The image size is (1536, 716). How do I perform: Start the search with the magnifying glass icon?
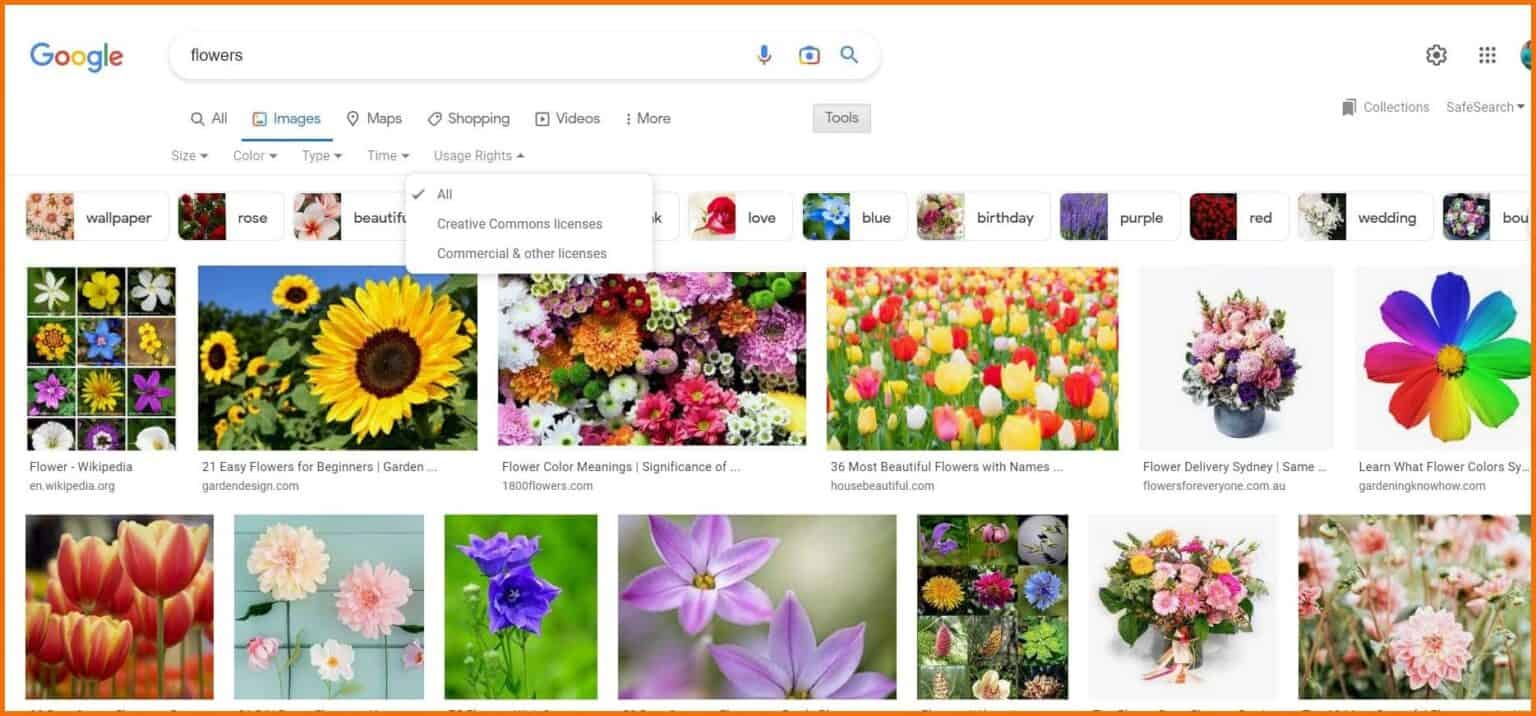(849, 55)
